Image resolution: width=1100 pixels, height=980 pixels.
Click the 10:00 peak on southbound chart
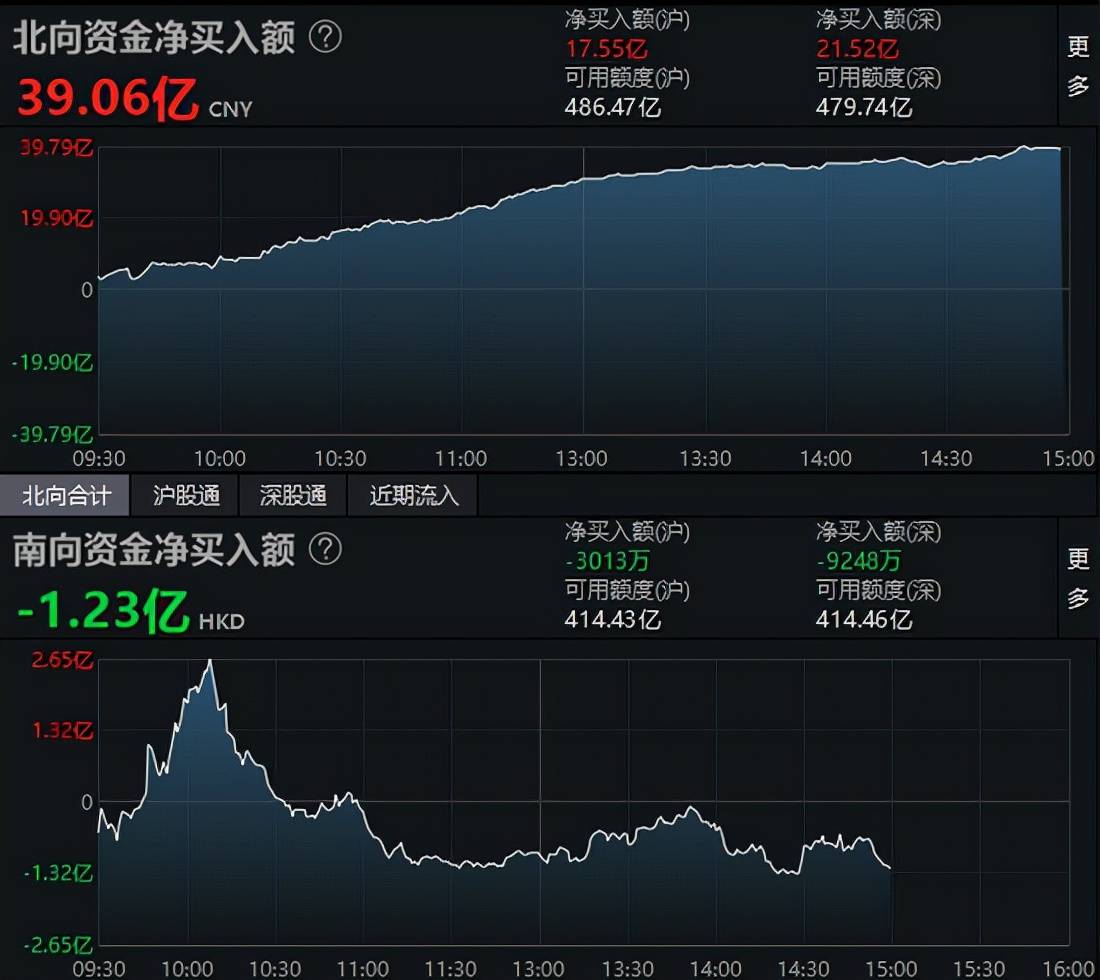pos(210,661)
